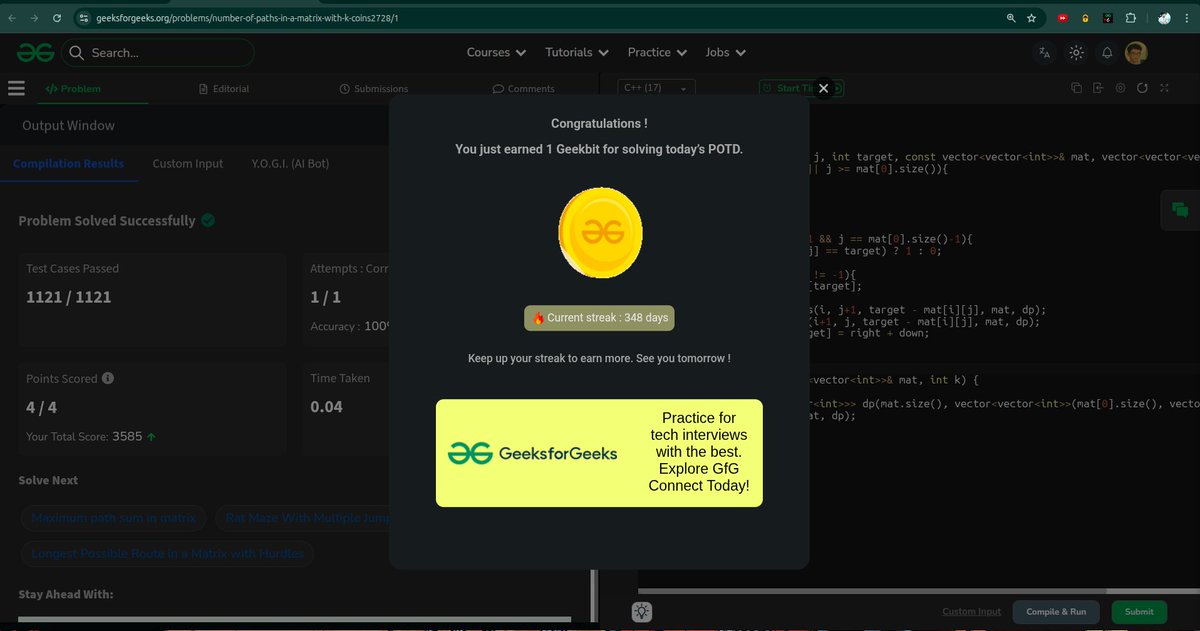Open the green chat bubble widget
This screenshot has height=631, width=1200.
point(1180,209)
